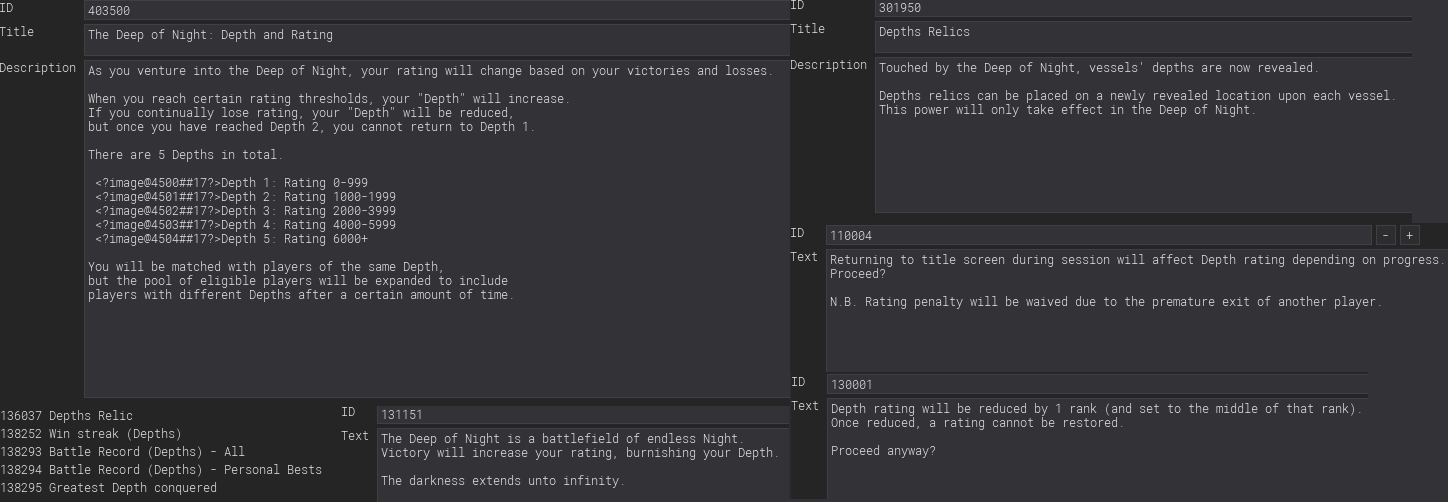This screenshot has height=502, width=1448.
Task: Click the line 'Depth 3: Rating 2000-3999'
Action: (245, 211)
